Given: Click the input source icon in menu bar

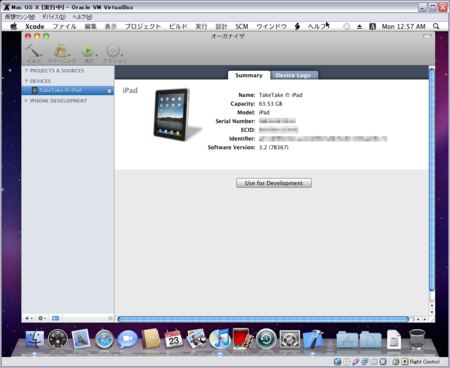Looking at the screenshot, I should pos(372,27).
